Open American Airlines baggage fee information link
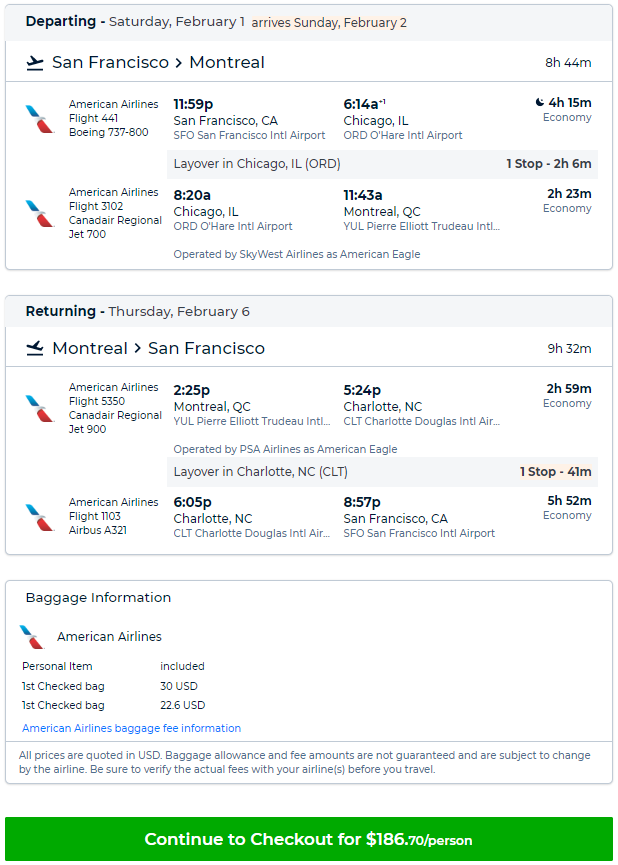 131,729
